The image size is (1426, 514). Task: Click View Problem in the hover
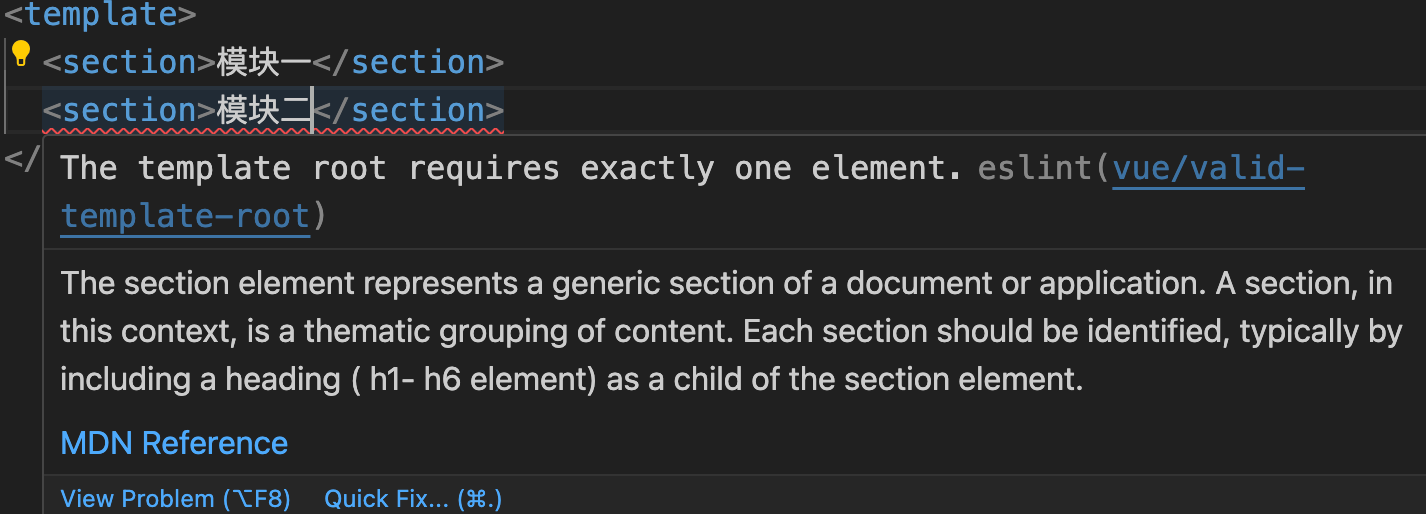[x=175, y=498]
